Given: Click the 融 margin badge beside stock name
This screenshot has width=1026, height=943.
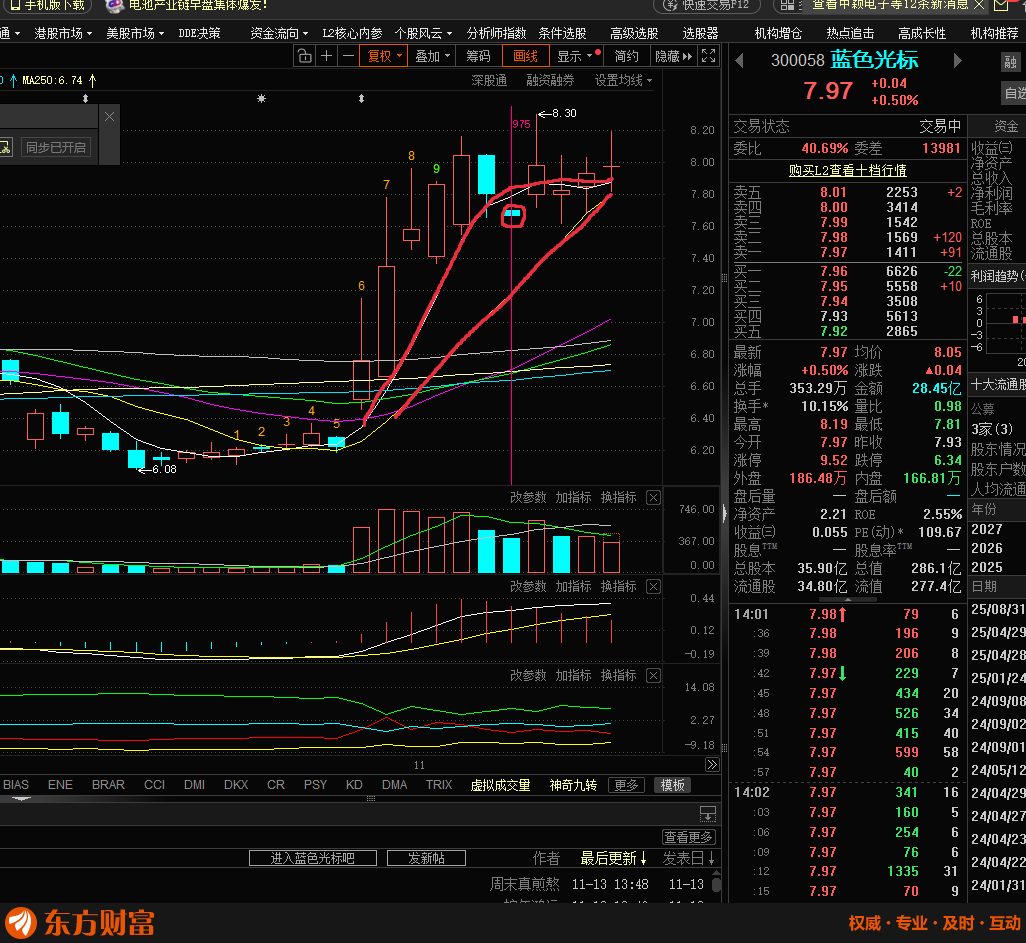Looking at the screenshot, I should (x=1011, y=62).
